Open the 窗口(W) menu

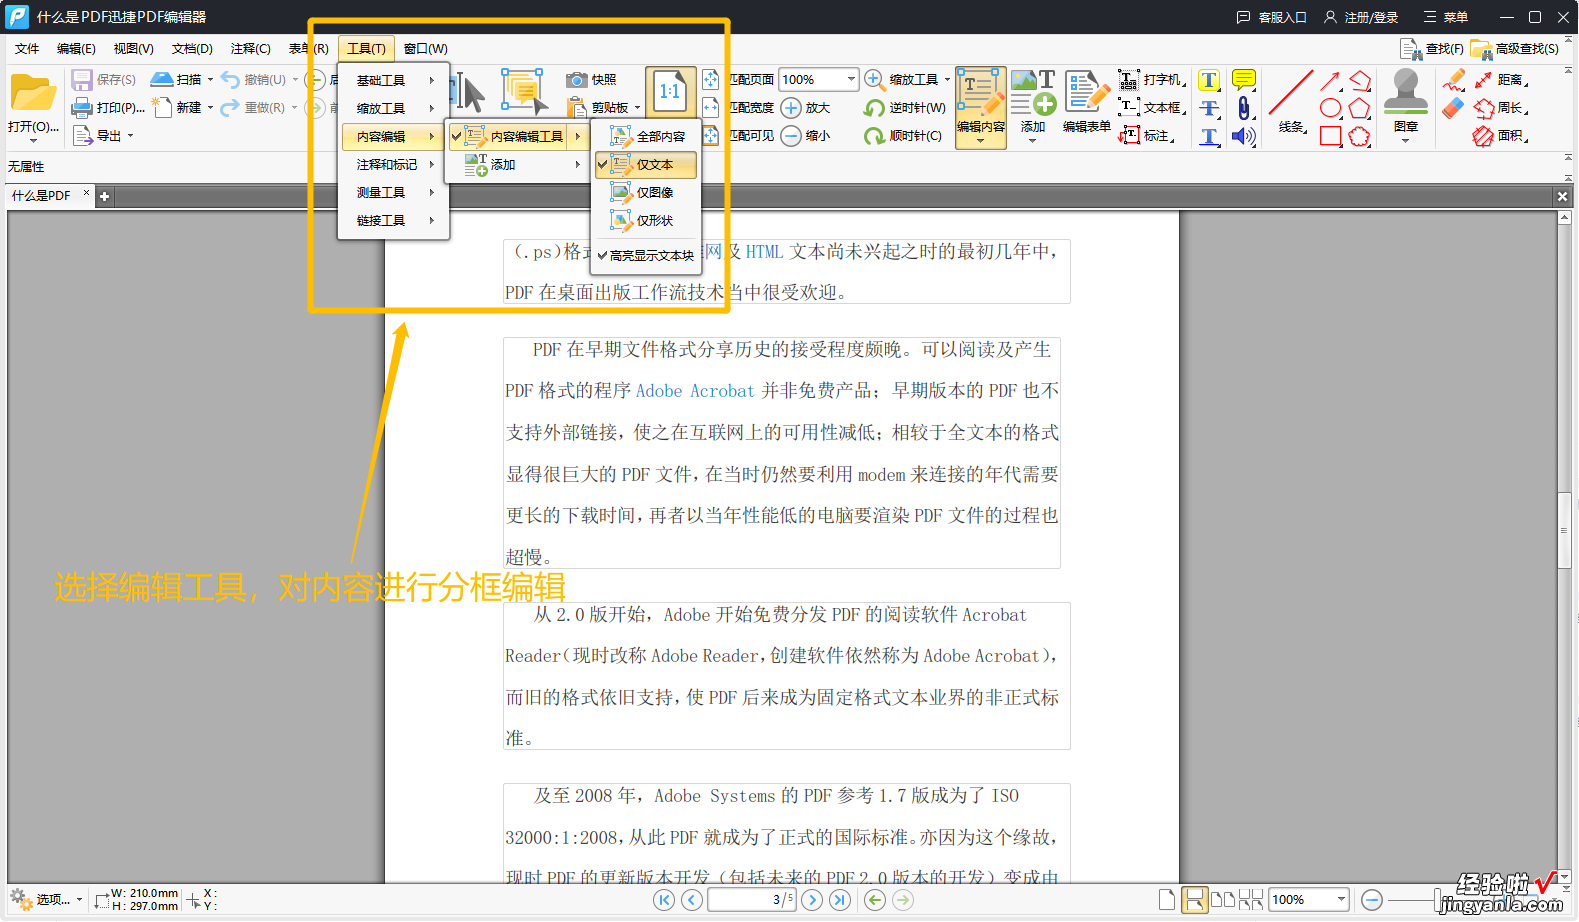point(426,48)
